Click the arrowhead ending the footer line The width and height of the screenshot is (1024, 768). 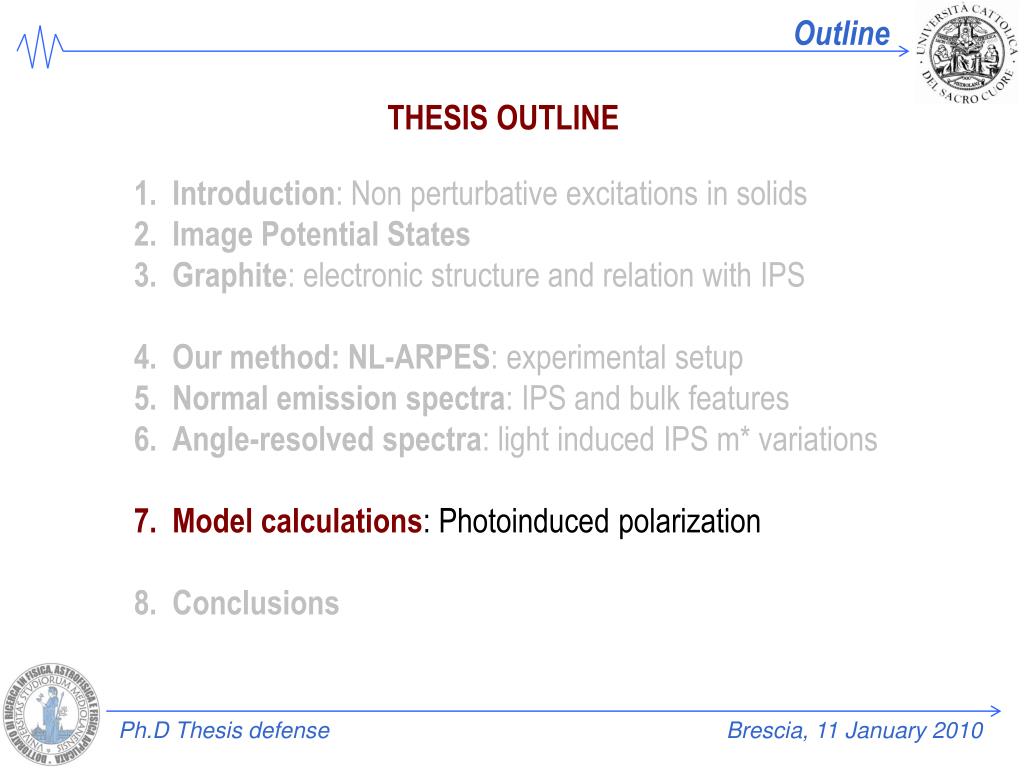click(995, 711)
